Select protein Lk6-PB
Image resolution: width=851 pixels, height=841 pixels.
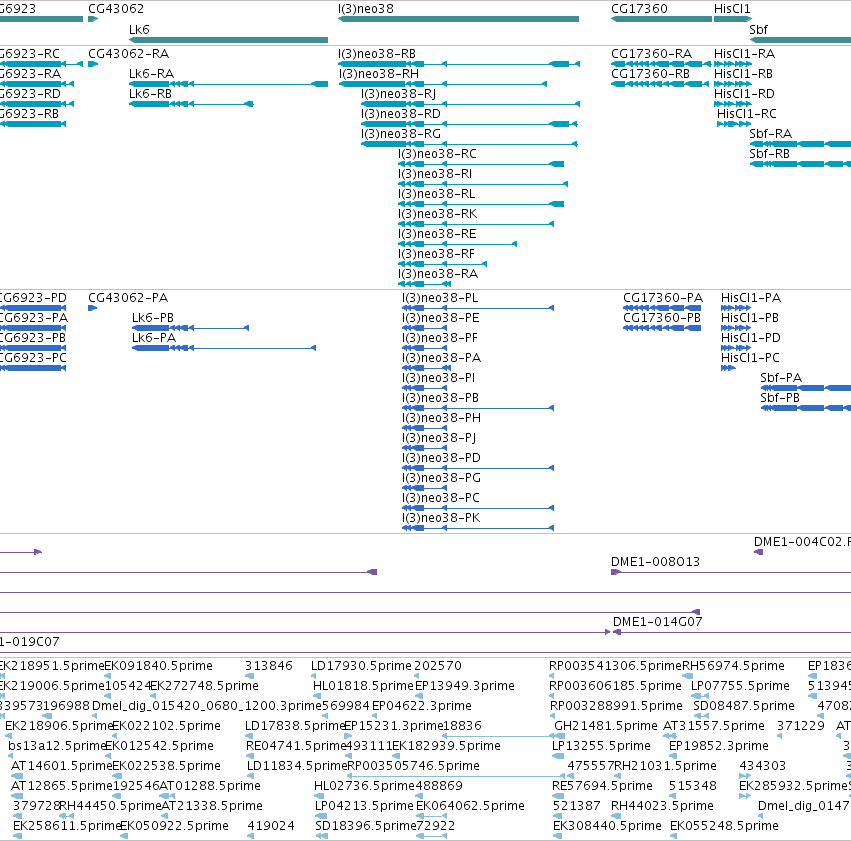[x=153, y=318]
